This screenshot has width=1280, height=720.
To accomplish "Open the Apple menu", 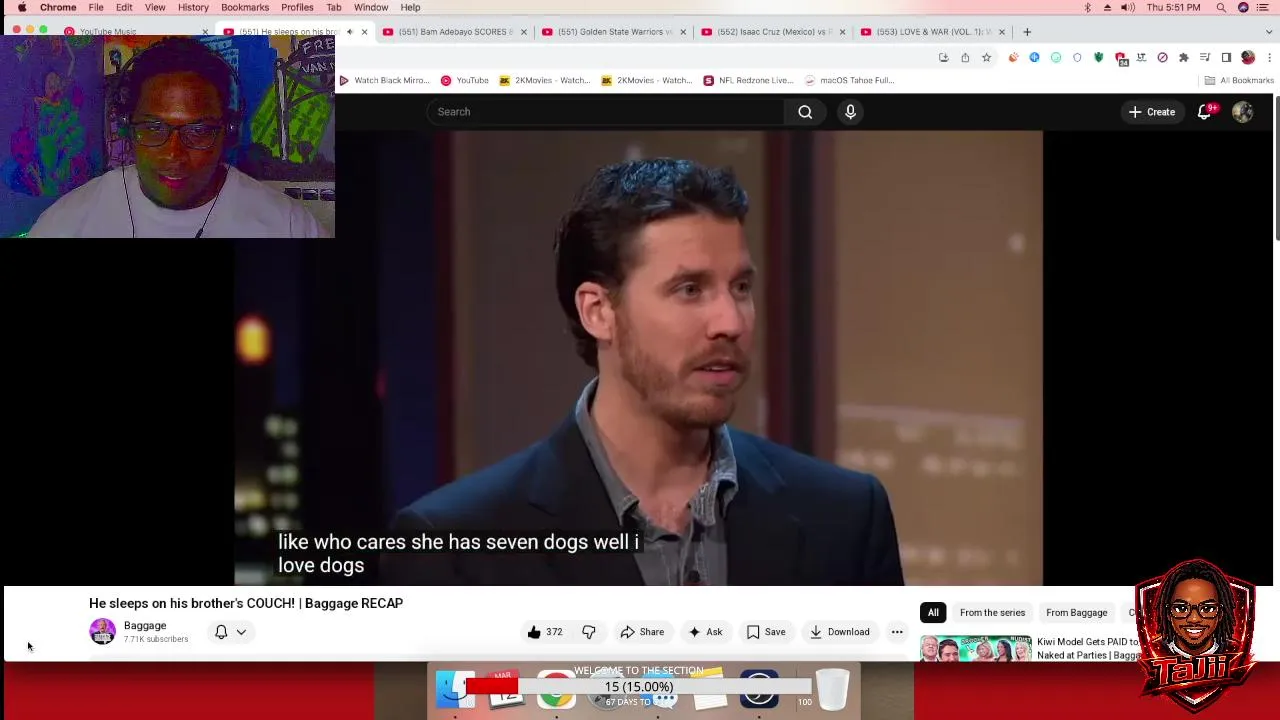I will (x=21, y=7).
